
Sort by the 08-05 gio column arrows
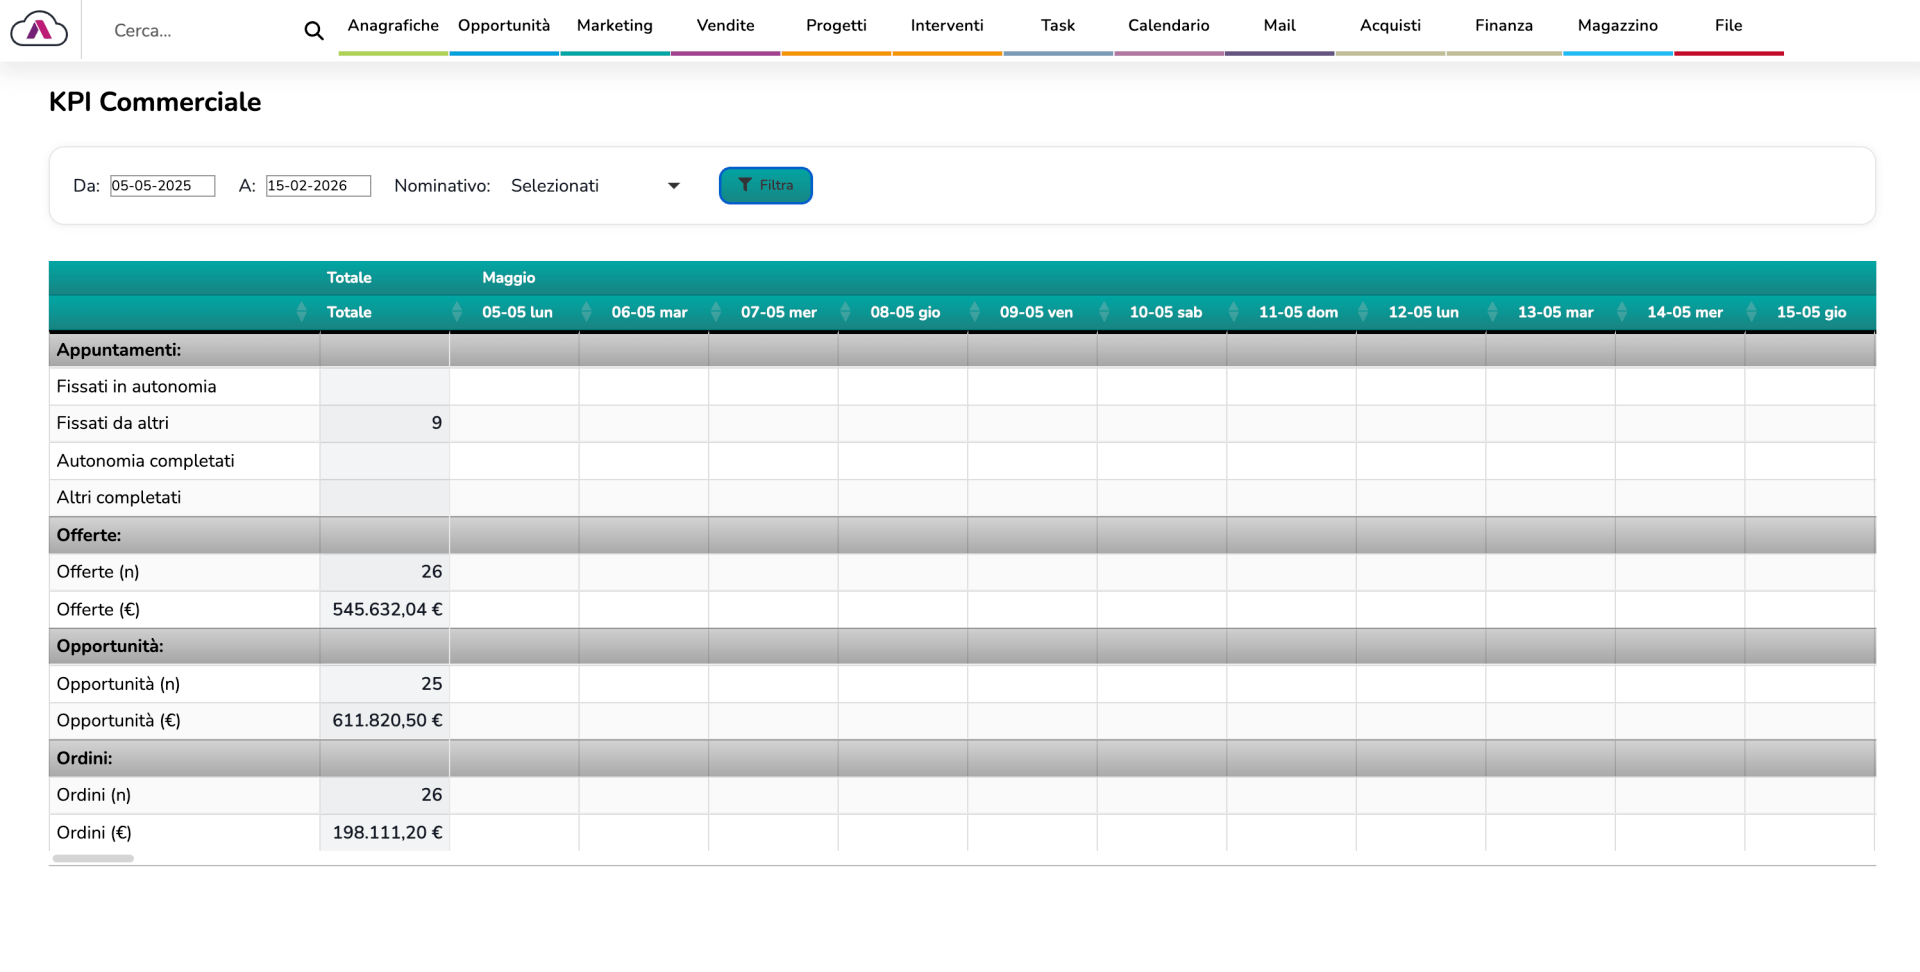coord(974,312)
